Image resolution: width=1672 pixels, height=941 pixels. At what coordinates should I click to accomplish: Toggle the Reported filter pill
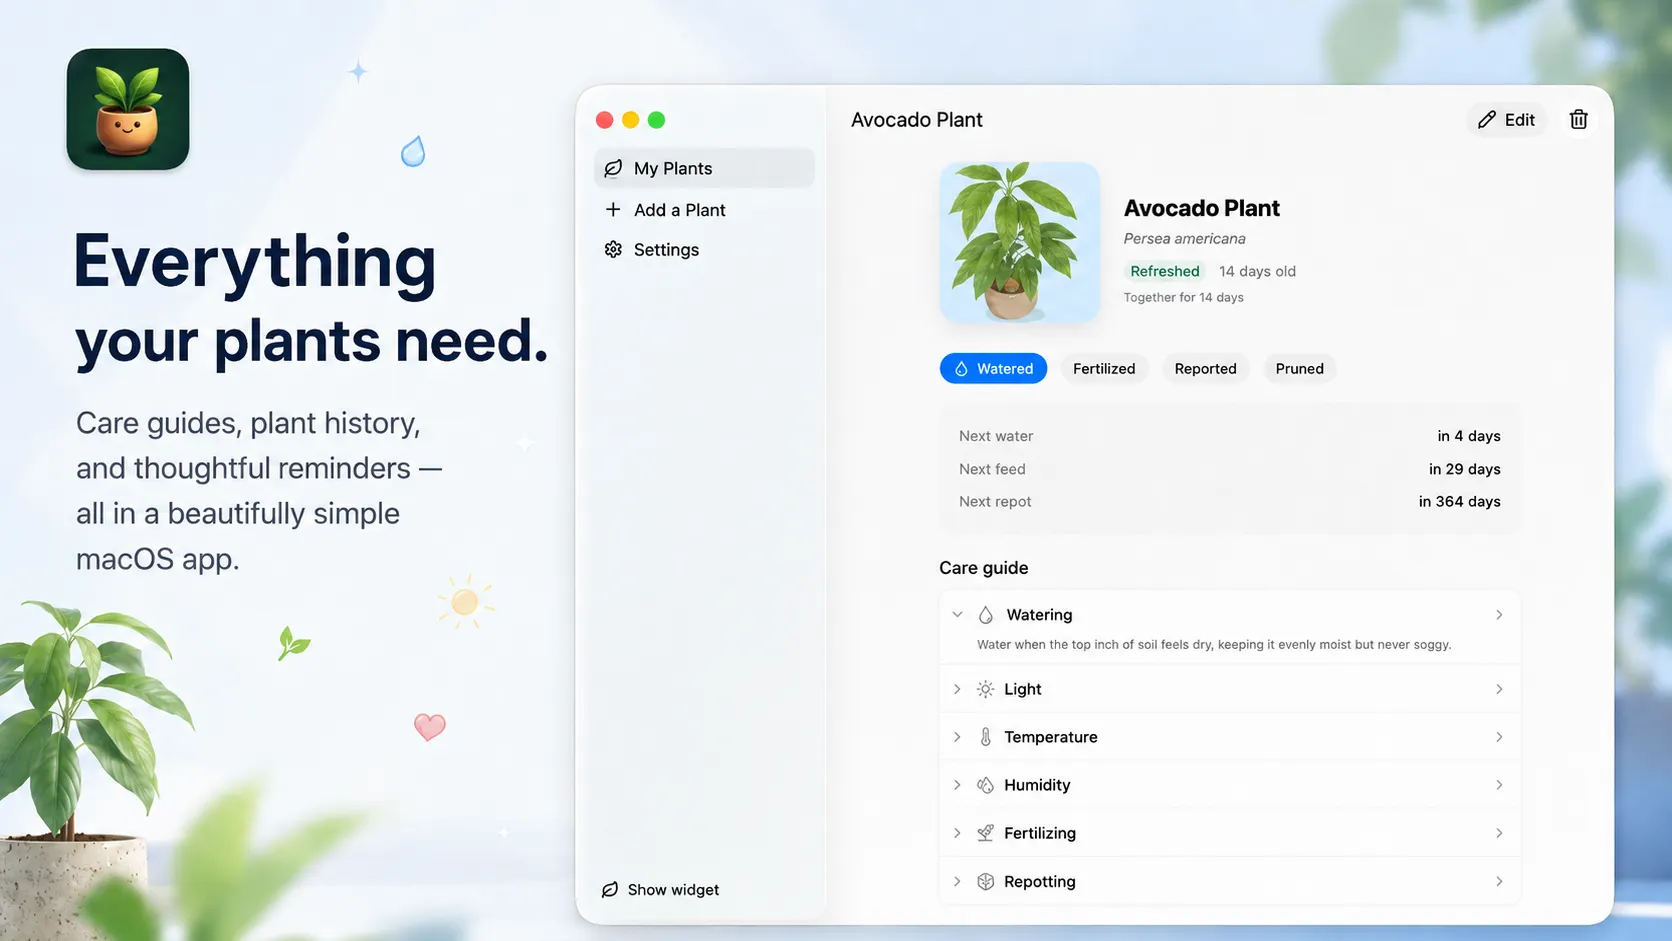point(1205,369)
